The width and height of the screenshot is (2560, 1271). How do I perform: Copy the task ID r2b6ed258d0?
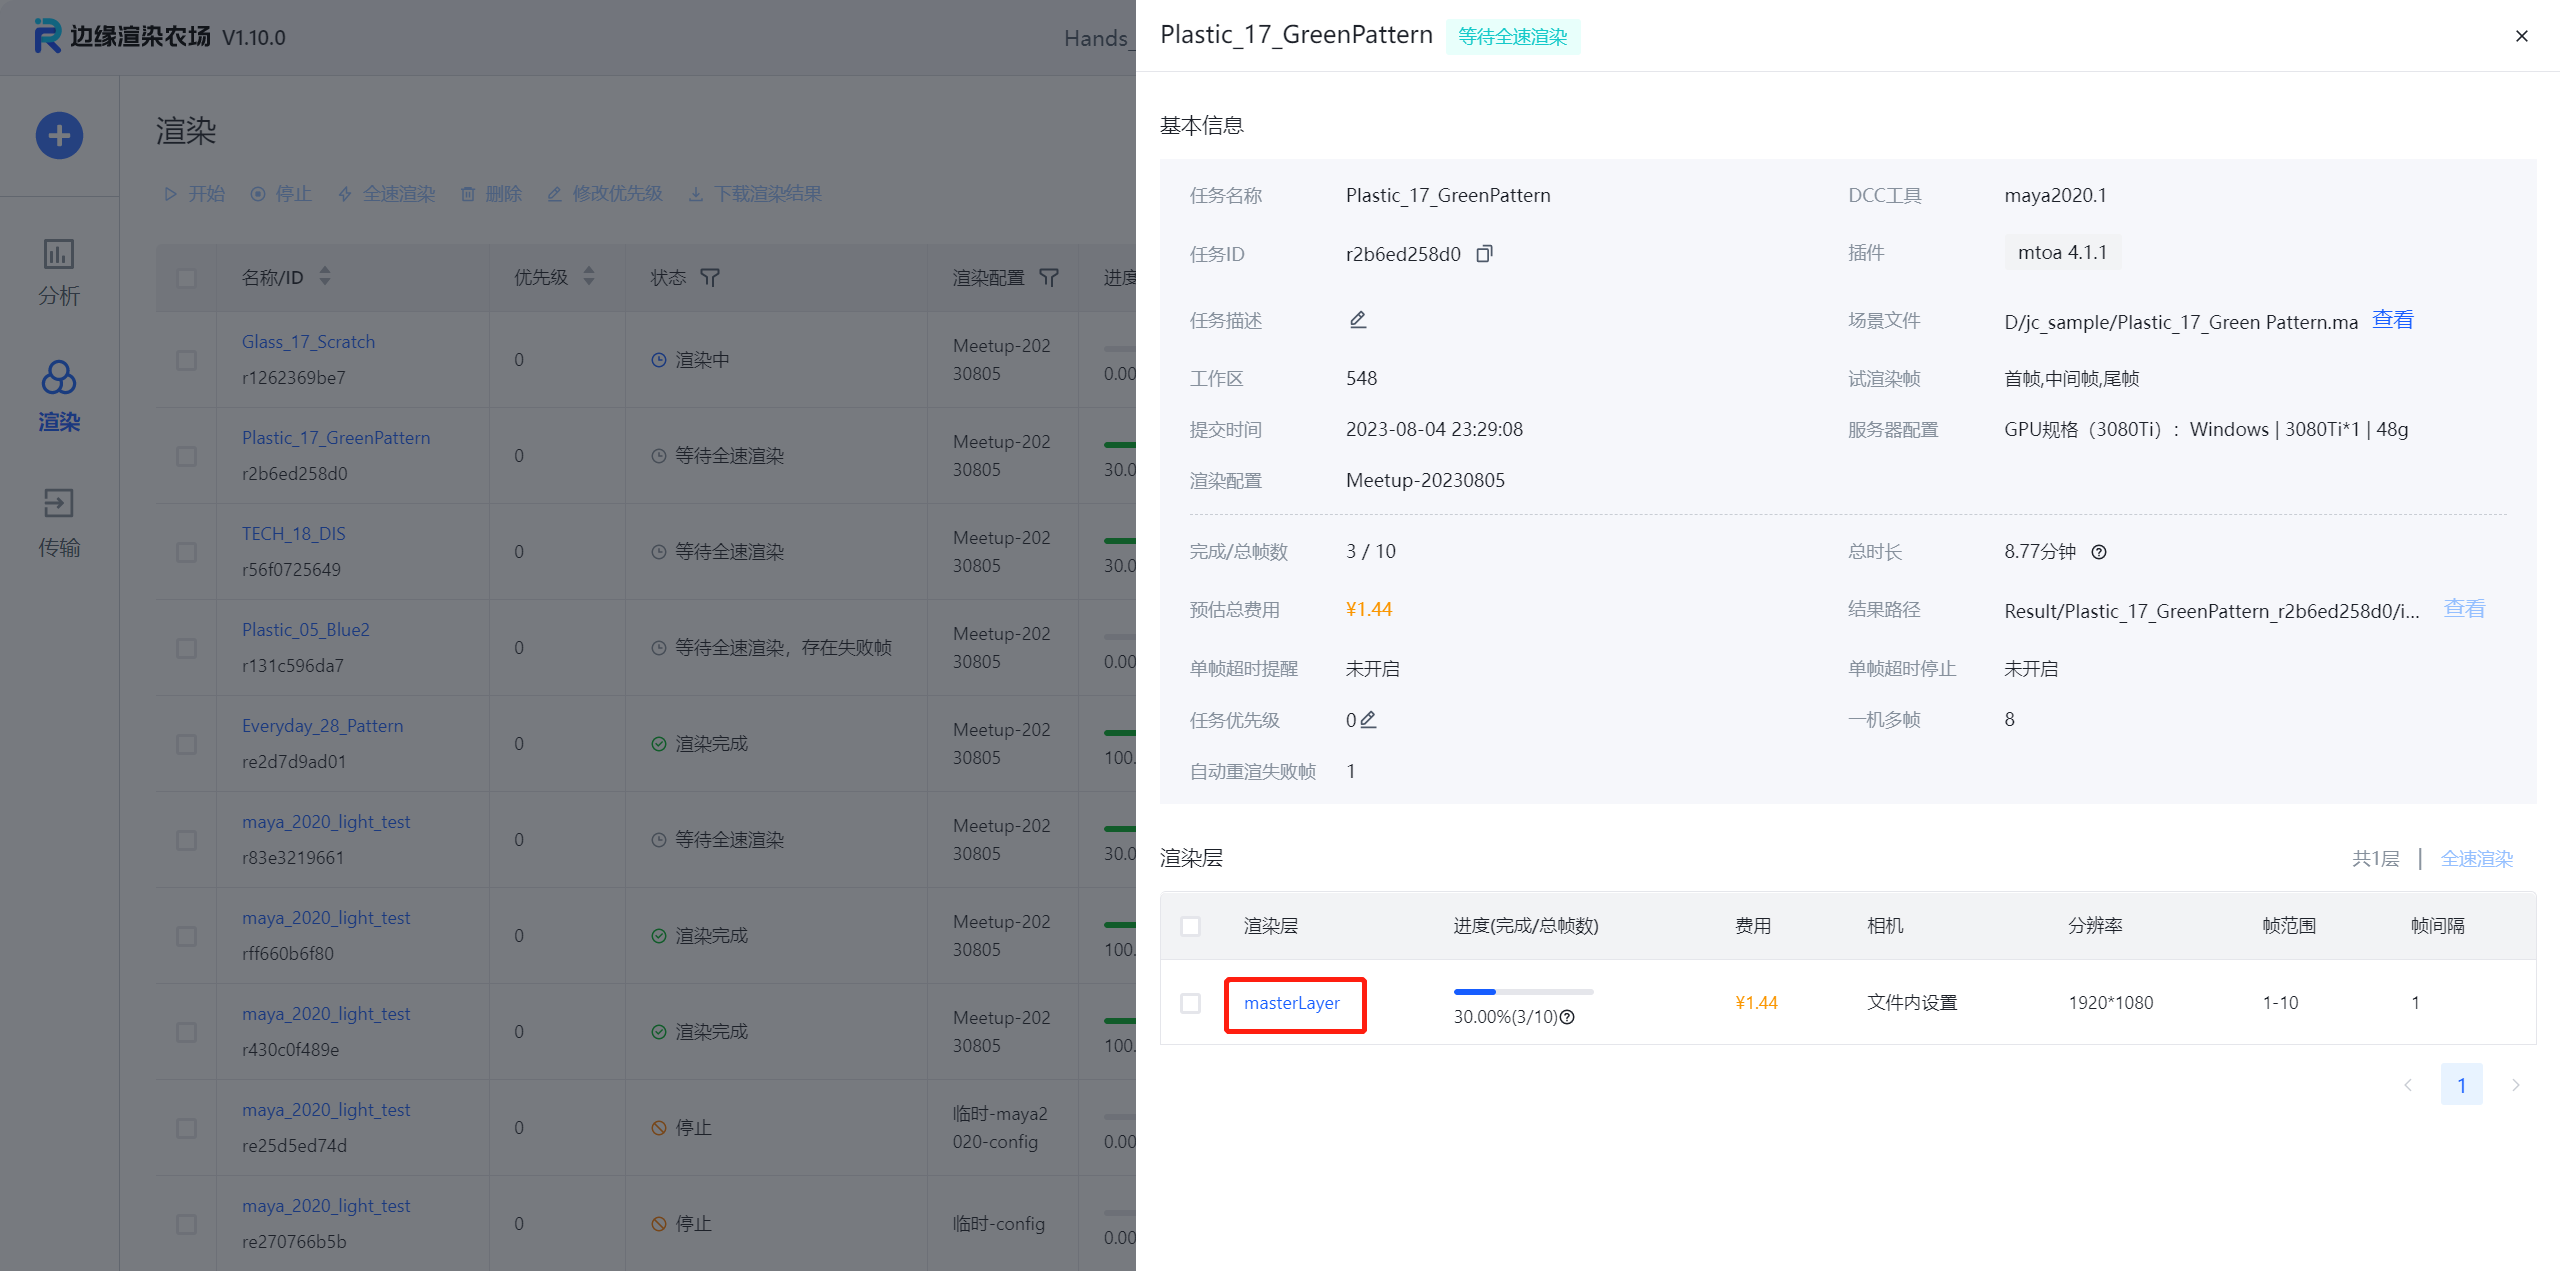pos(1484,254)
